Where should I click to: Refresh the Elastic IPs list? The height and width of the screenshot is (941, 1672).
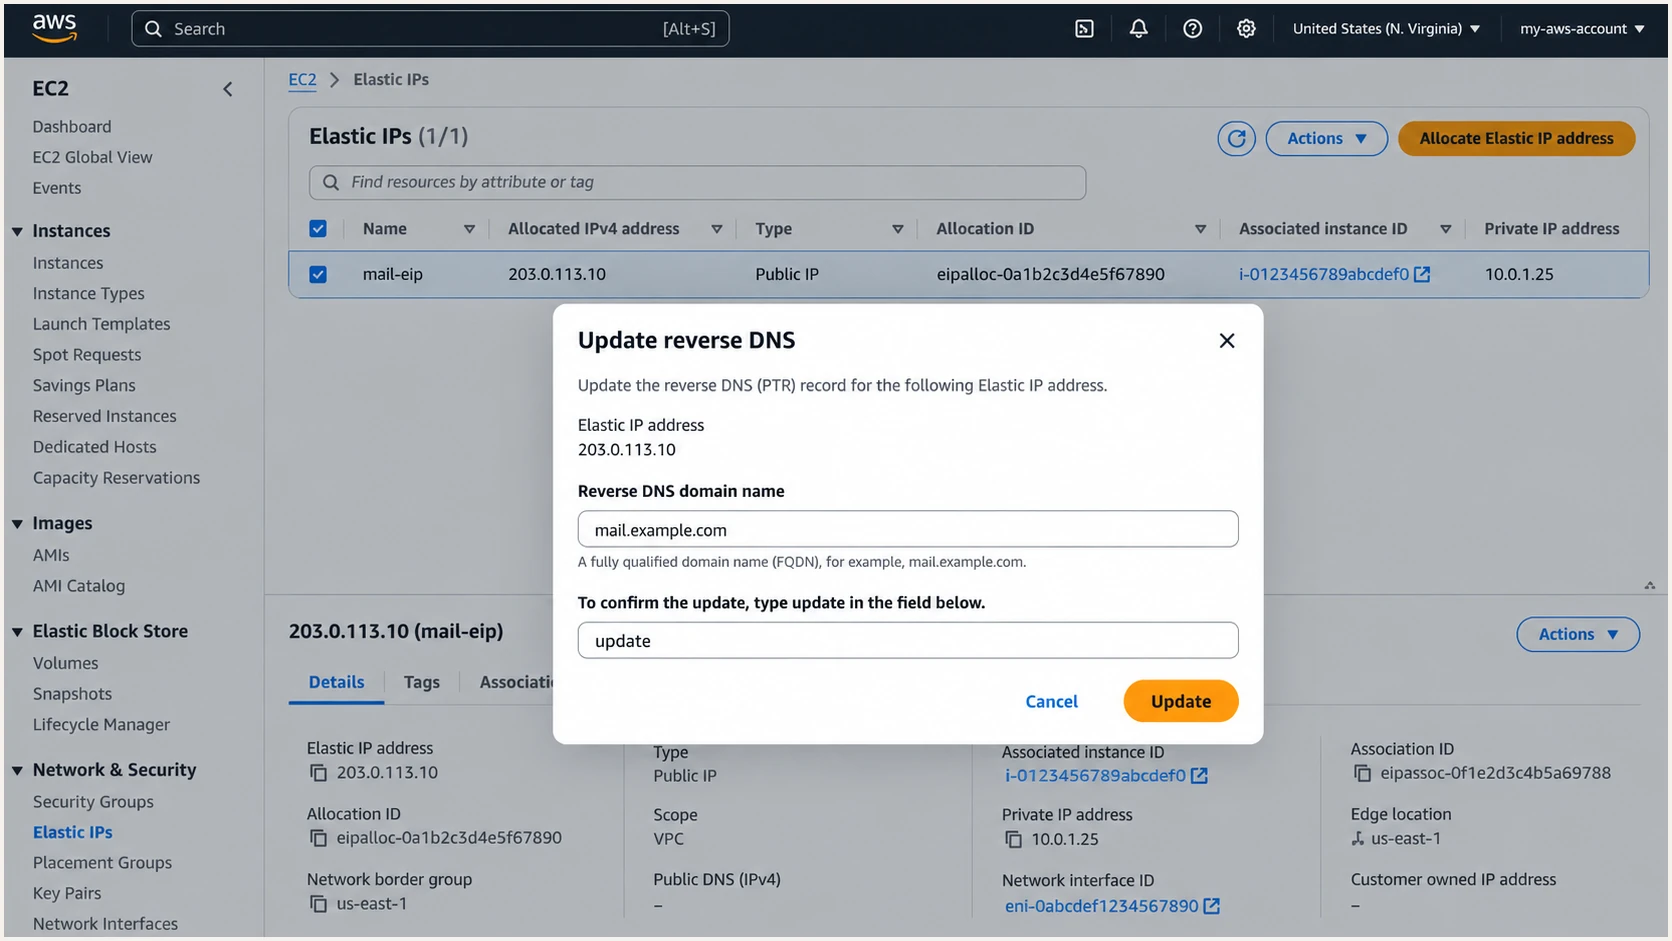[1236, 139]
